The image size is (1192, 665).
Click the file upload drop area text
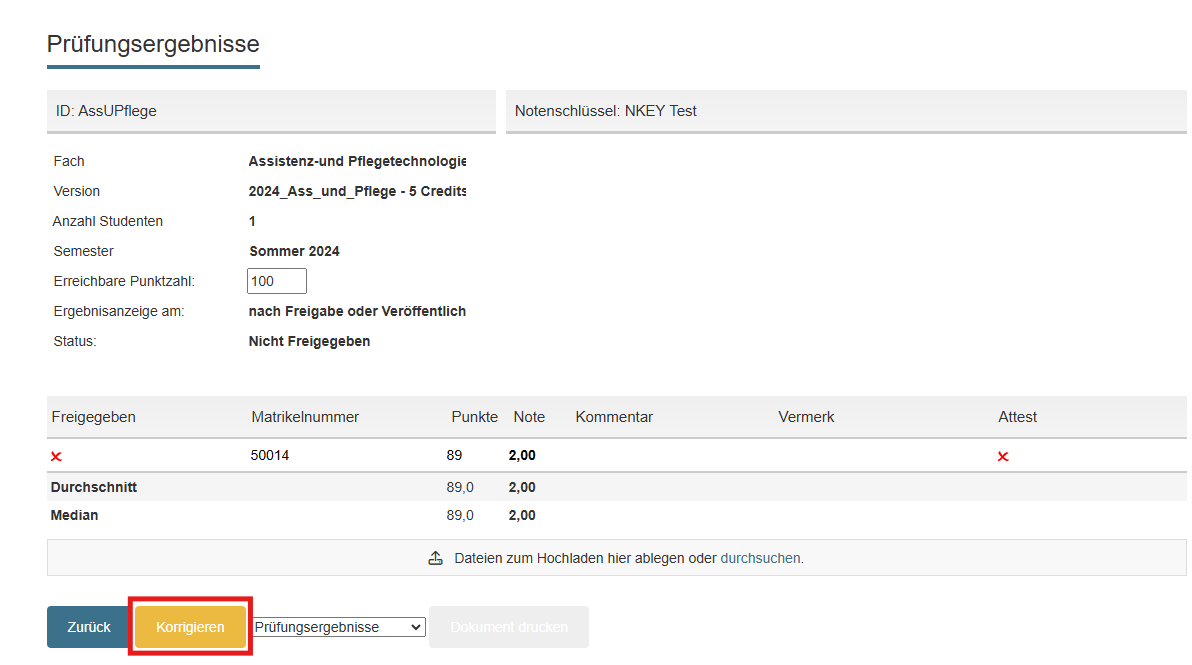(x=629, y=559)
